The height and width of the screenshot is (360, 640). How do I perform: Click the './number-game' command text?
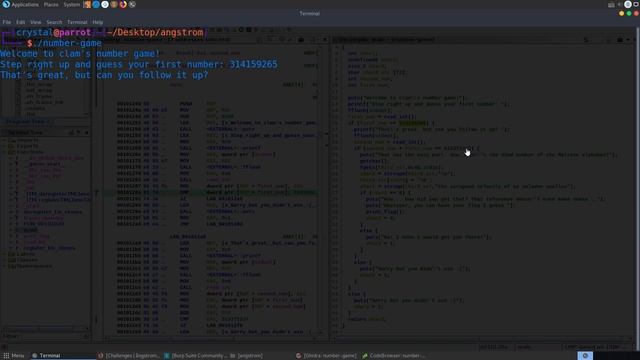(67, 43)
